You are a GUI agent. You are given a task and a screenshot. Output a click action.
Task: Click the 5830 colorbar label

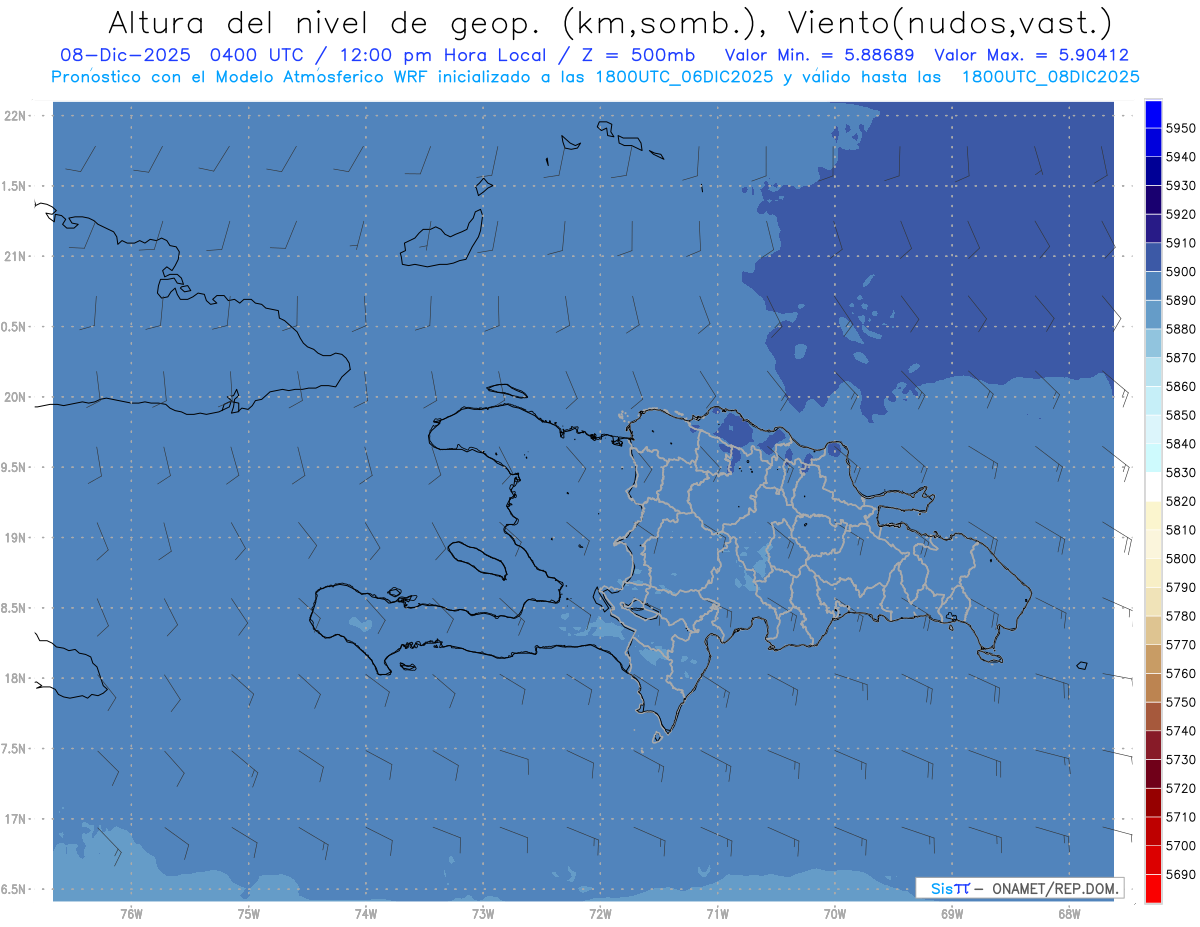(x=1180, y=472)
